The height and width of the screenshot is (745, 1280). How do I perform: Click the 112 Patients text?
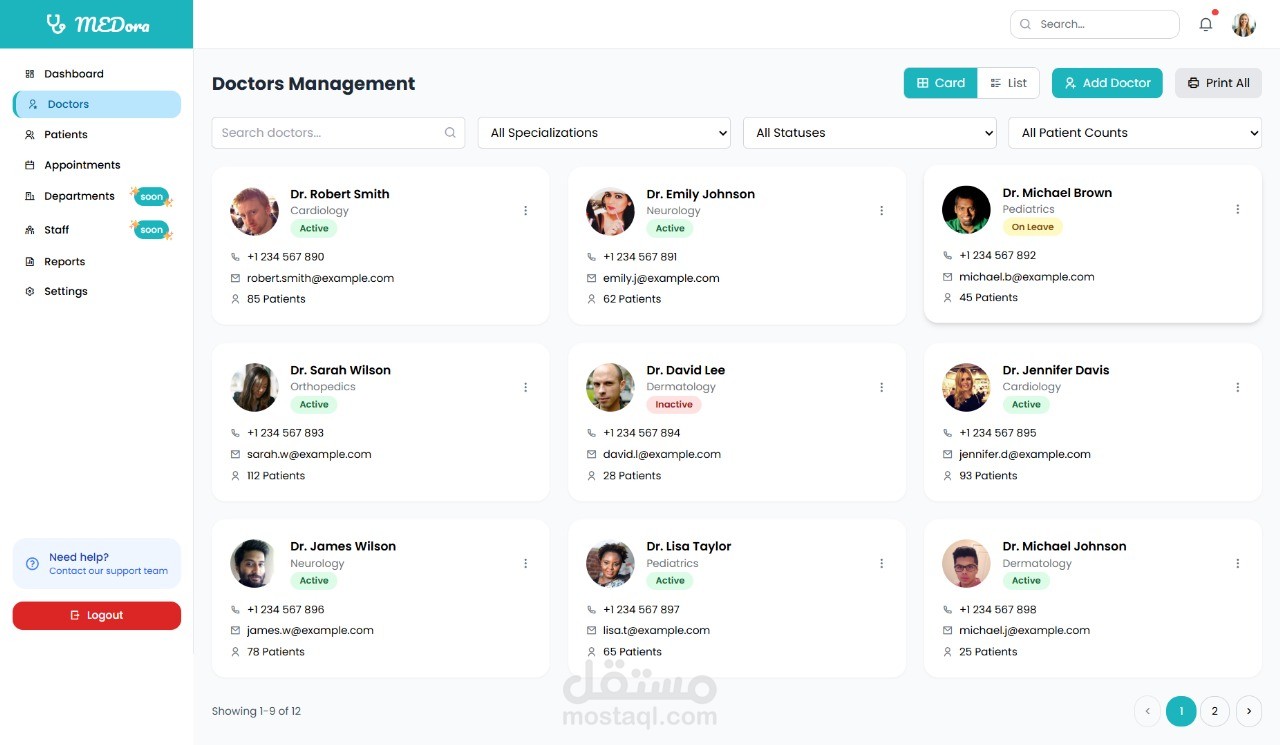click(276, 476)
